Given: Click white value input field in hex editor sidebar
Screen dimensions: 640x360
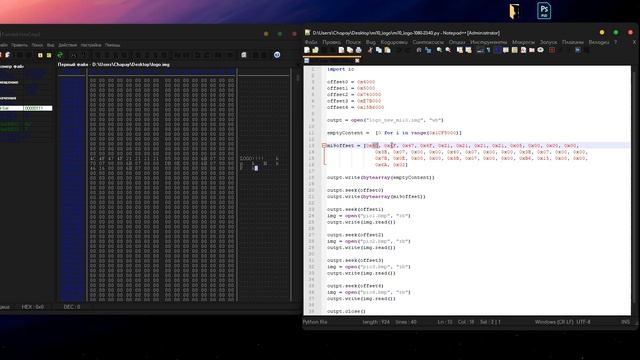Looking at the screenshot, I should (x=26, y=108).
